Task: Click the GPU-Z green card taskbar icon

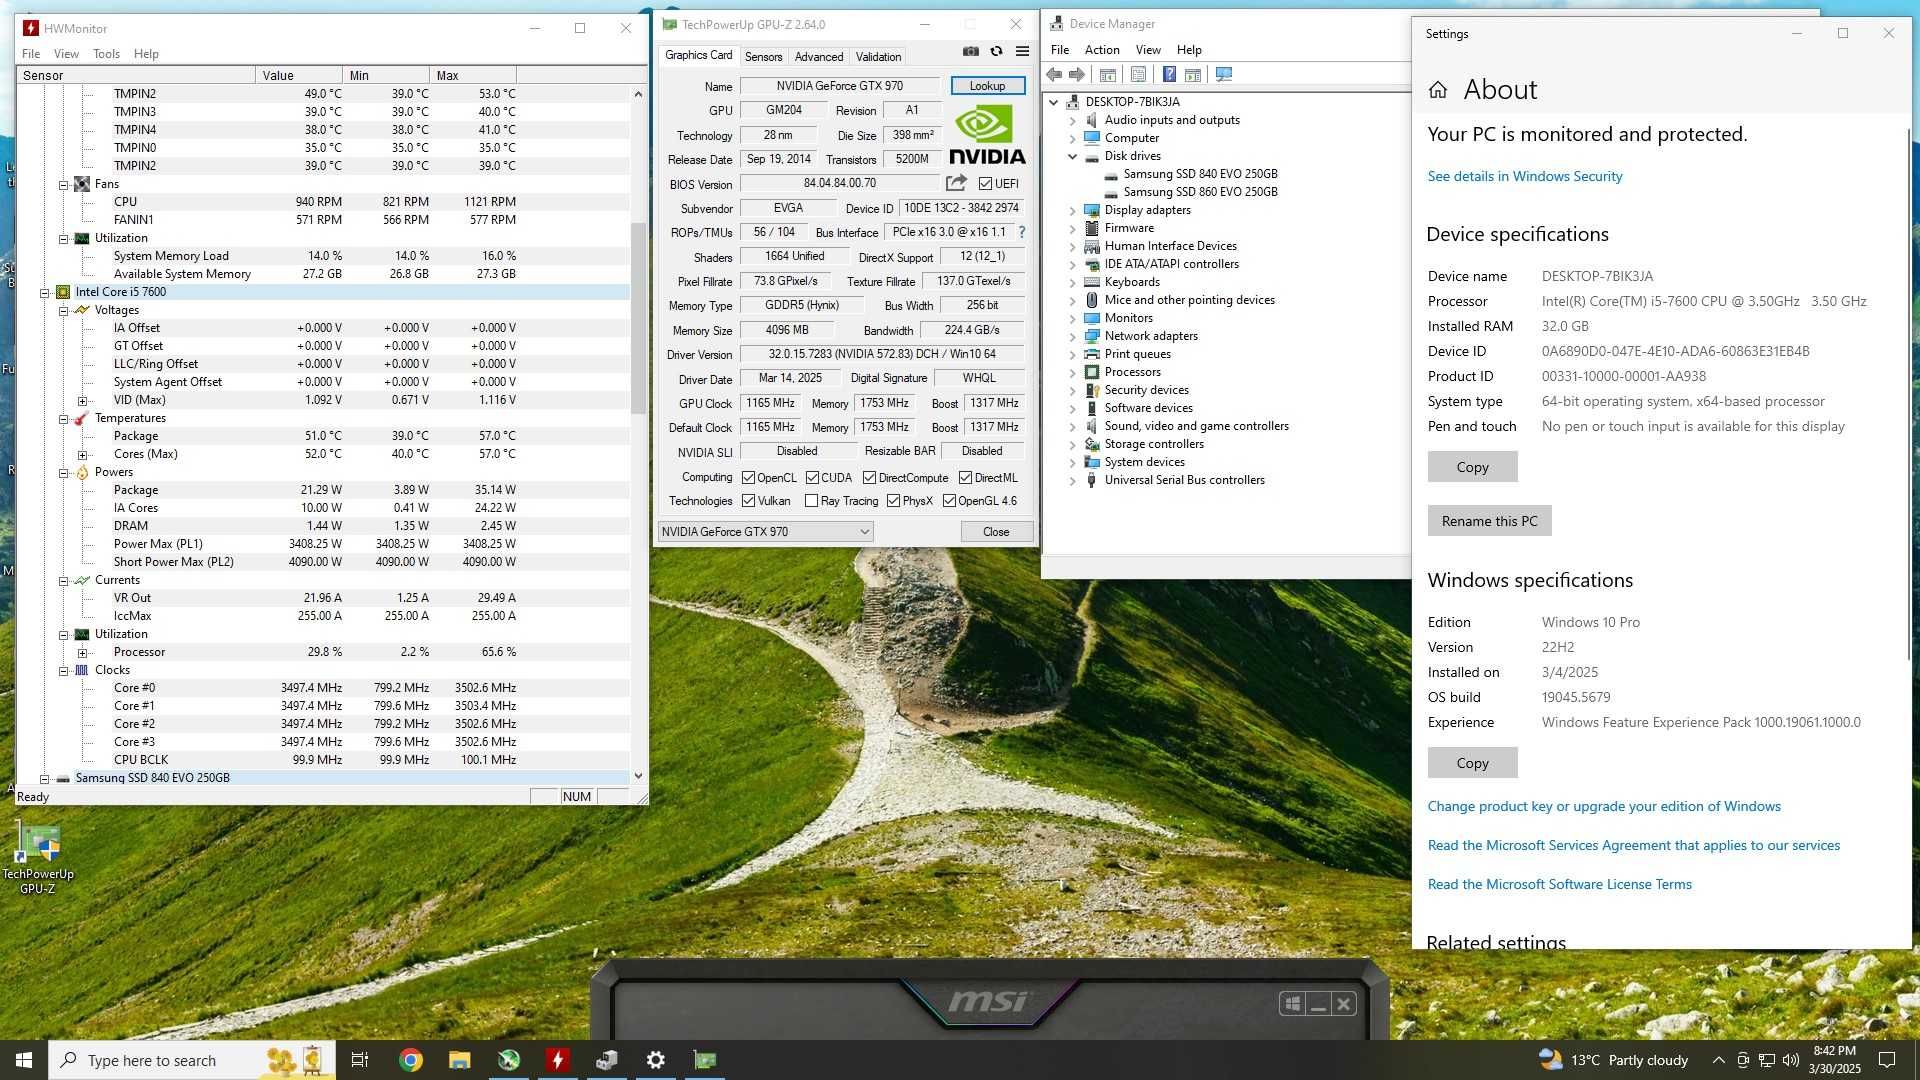Action: [x=705, y=1060]
